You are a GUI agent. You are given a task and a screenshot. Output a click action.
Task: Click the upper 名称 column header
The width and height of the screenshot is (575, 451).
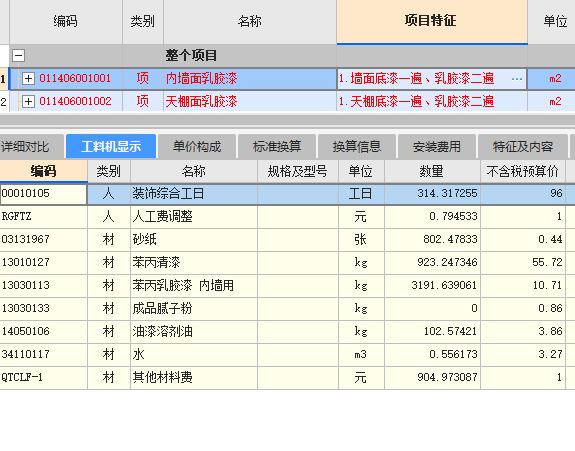[x=250, y=21]
